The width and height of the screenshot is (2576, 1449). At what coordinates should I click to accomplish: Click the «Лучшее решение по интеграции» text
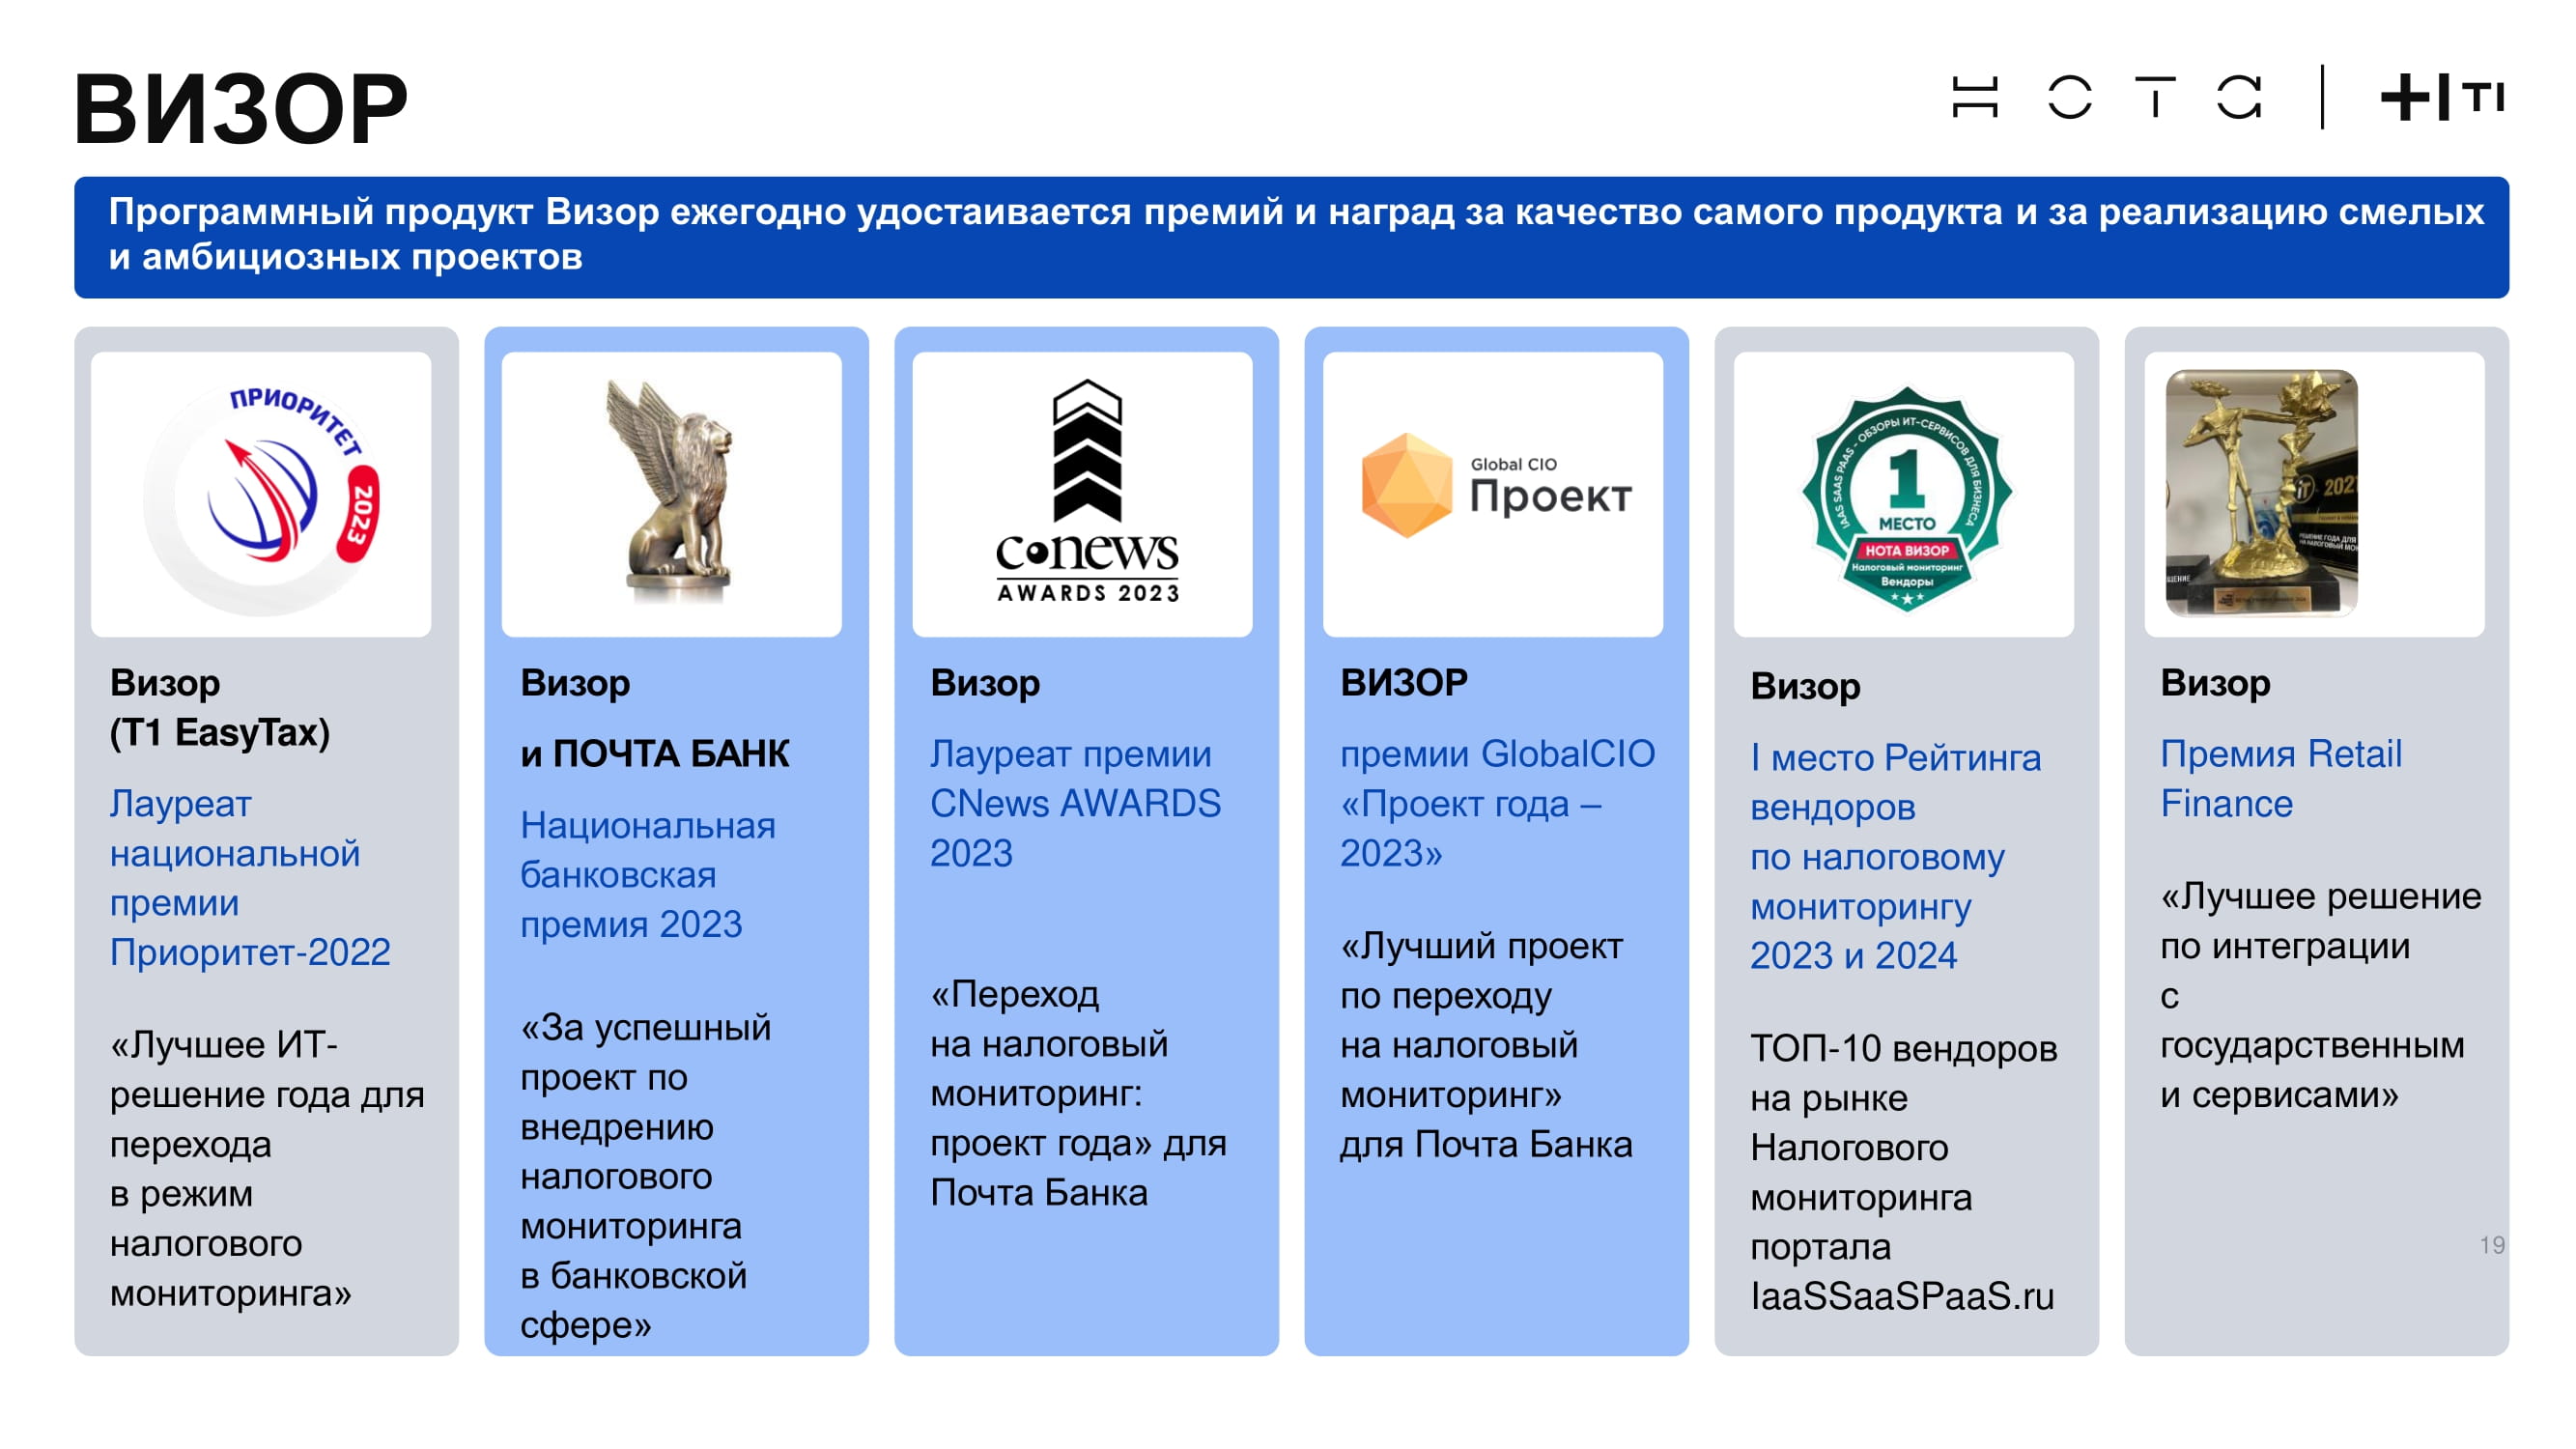2320,995
